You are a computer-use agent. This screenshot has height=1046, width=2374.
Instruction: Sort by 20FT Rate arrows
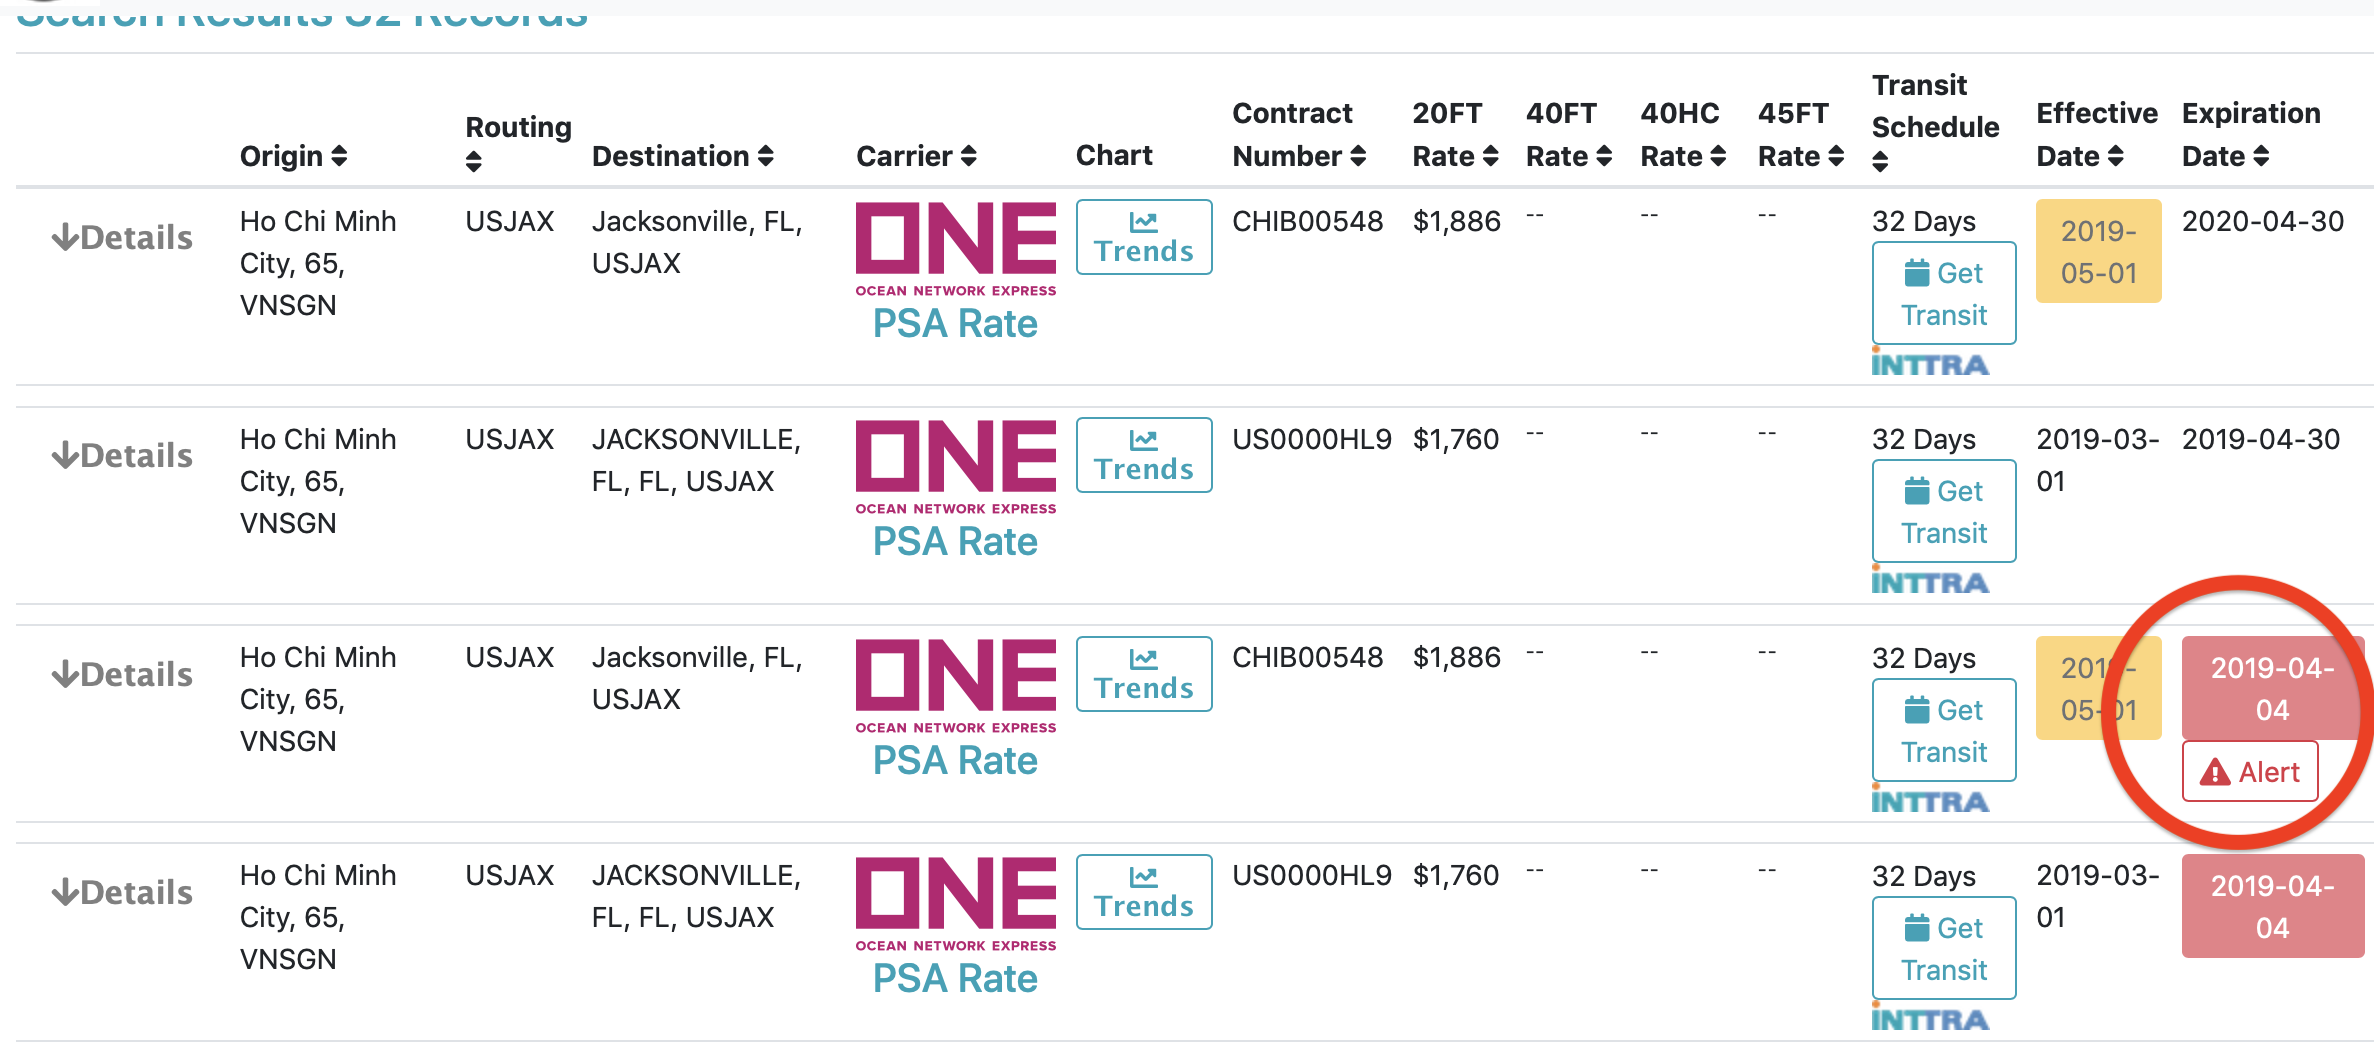pyautogui.click(x=1490, y=156)
